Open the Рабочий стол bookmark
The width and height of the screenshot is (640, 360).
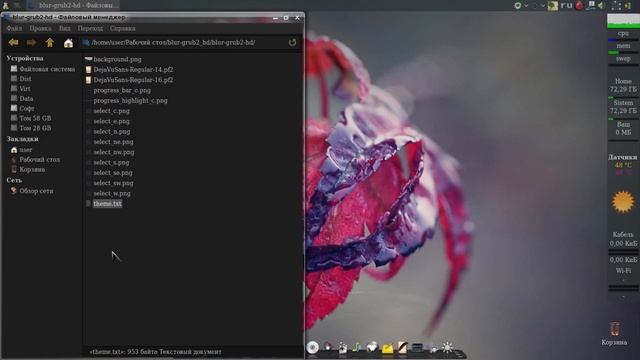[36, 160]
